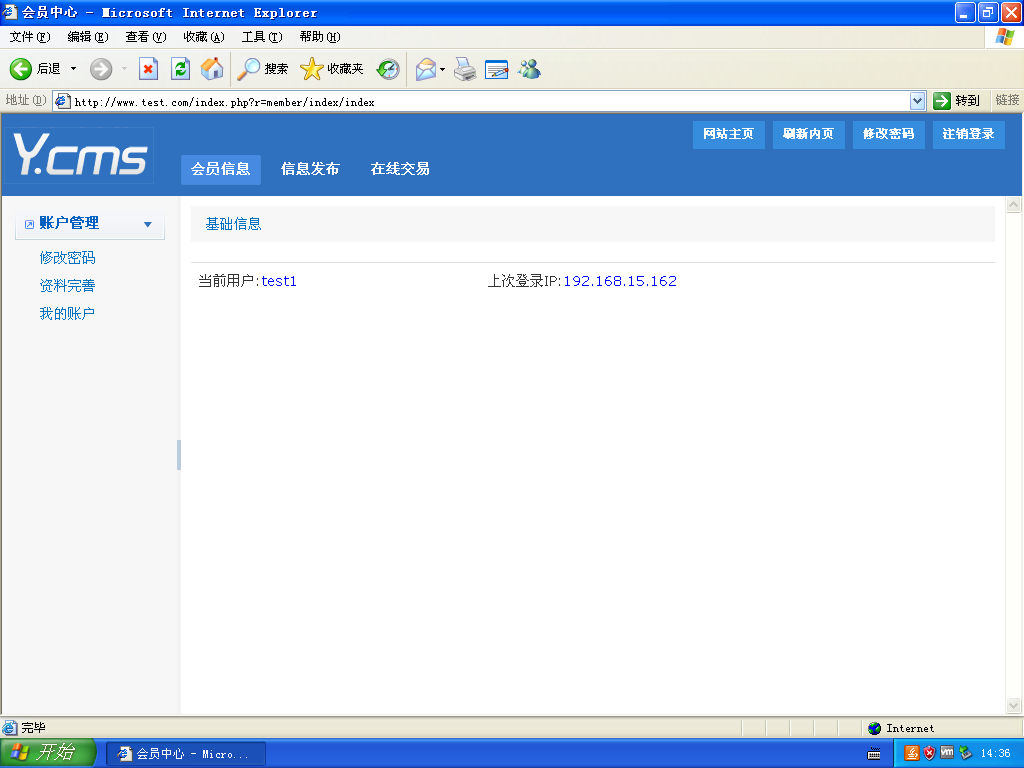Click the 刷新内页 button
Image resolution: width=1024 pixels, height=768 pixels.
808,134
